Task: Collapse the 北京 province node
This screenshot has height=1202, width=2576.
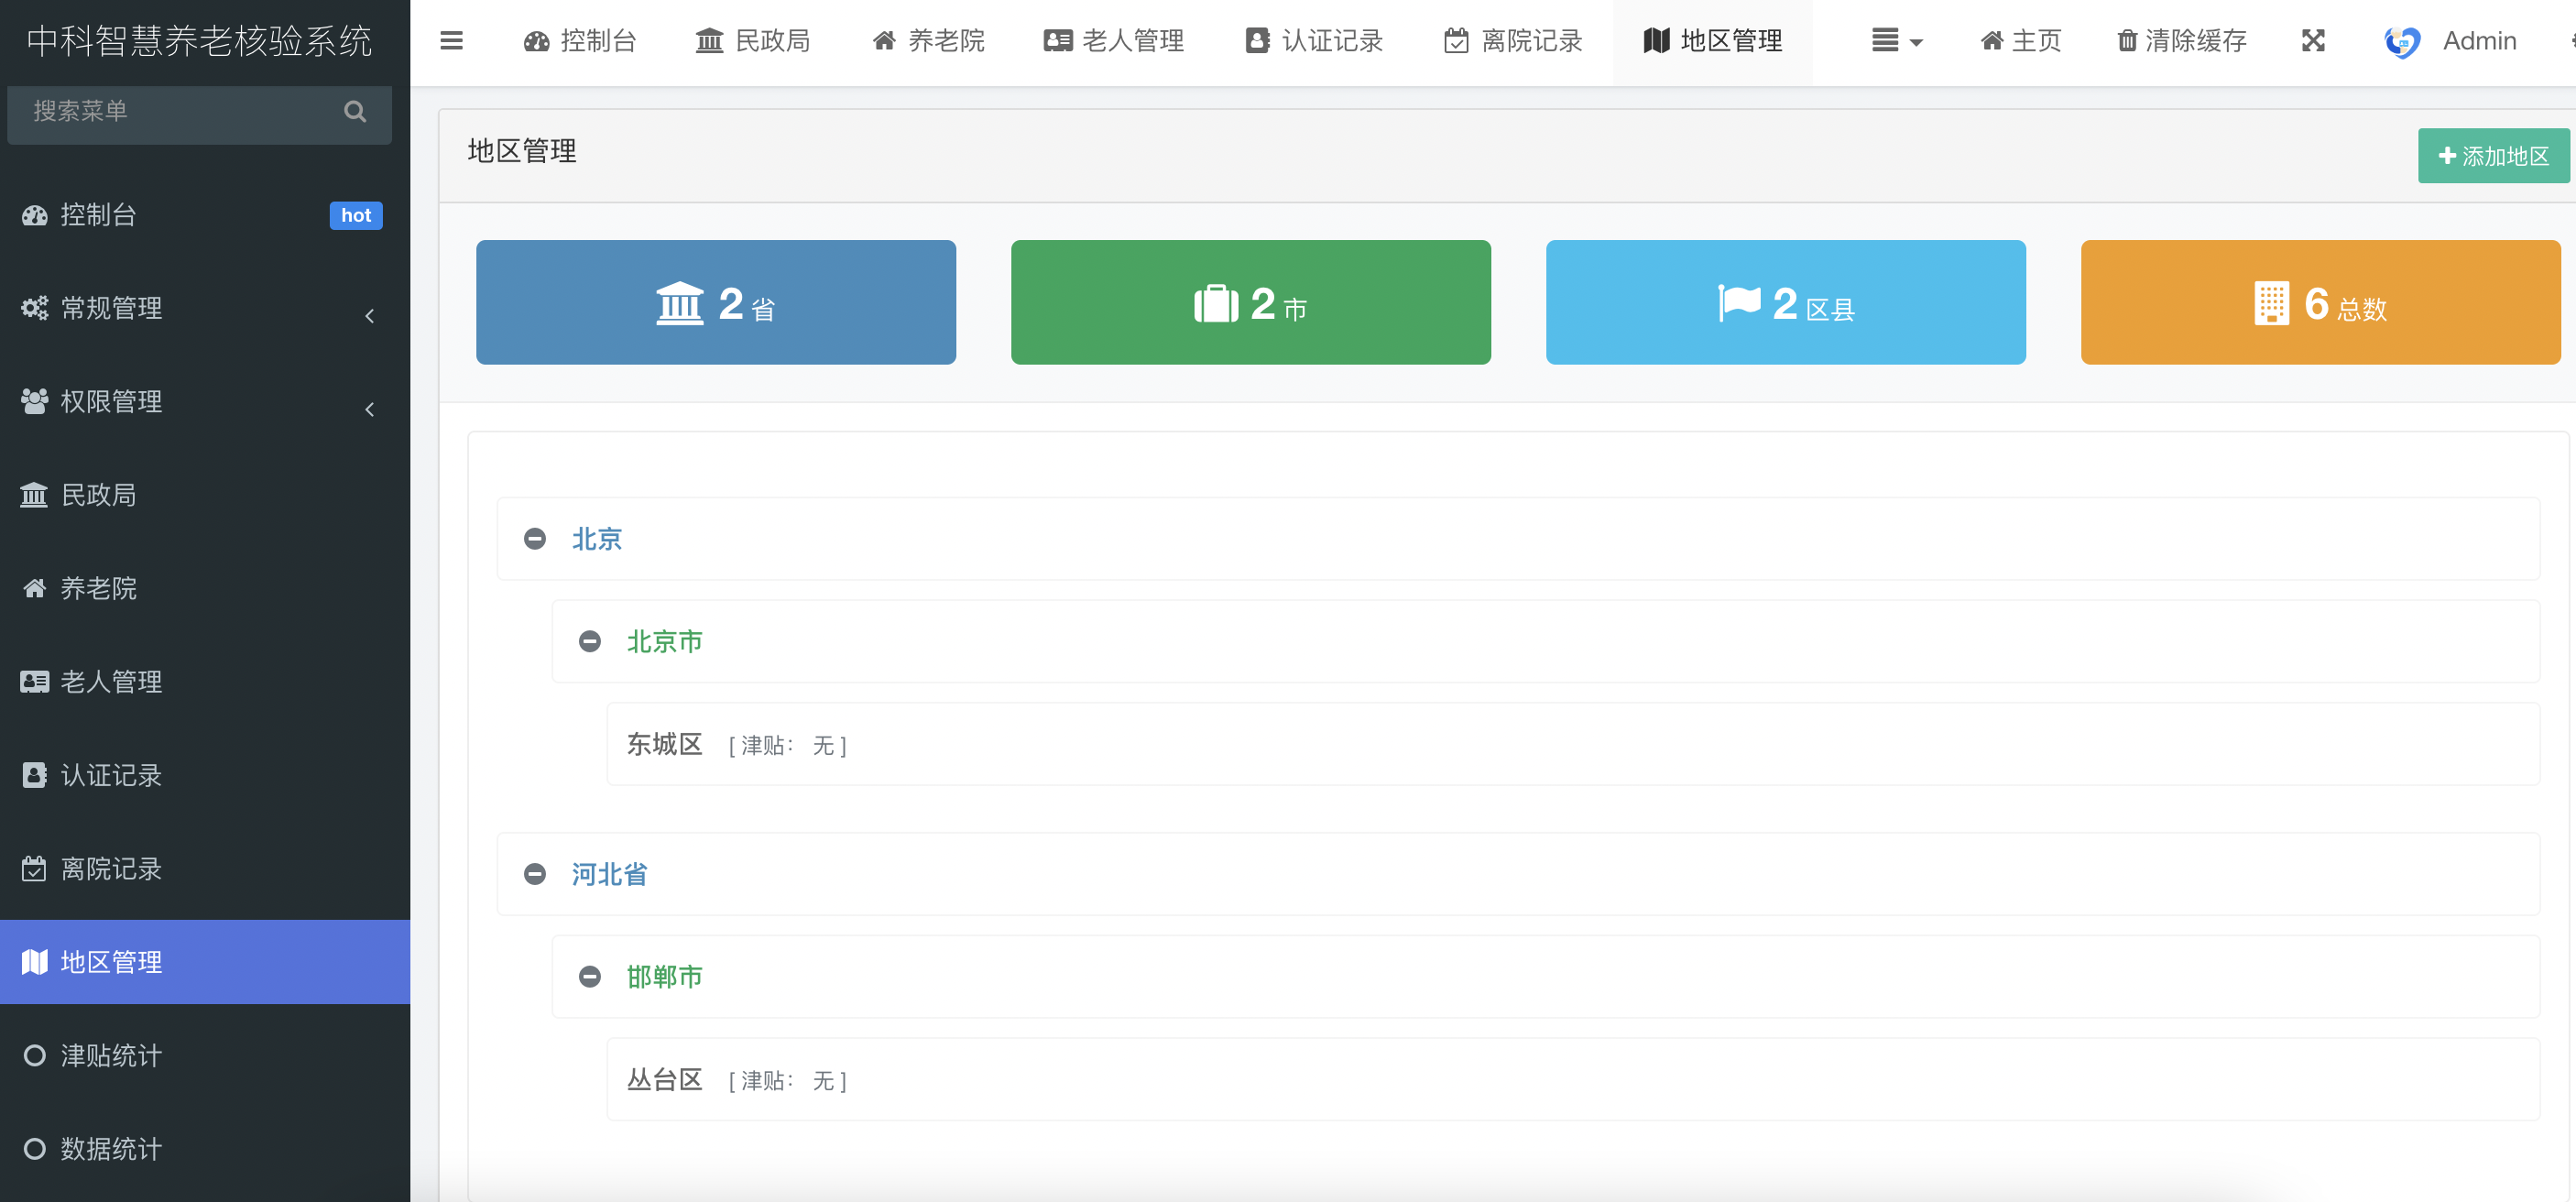Action: point(535,539)
